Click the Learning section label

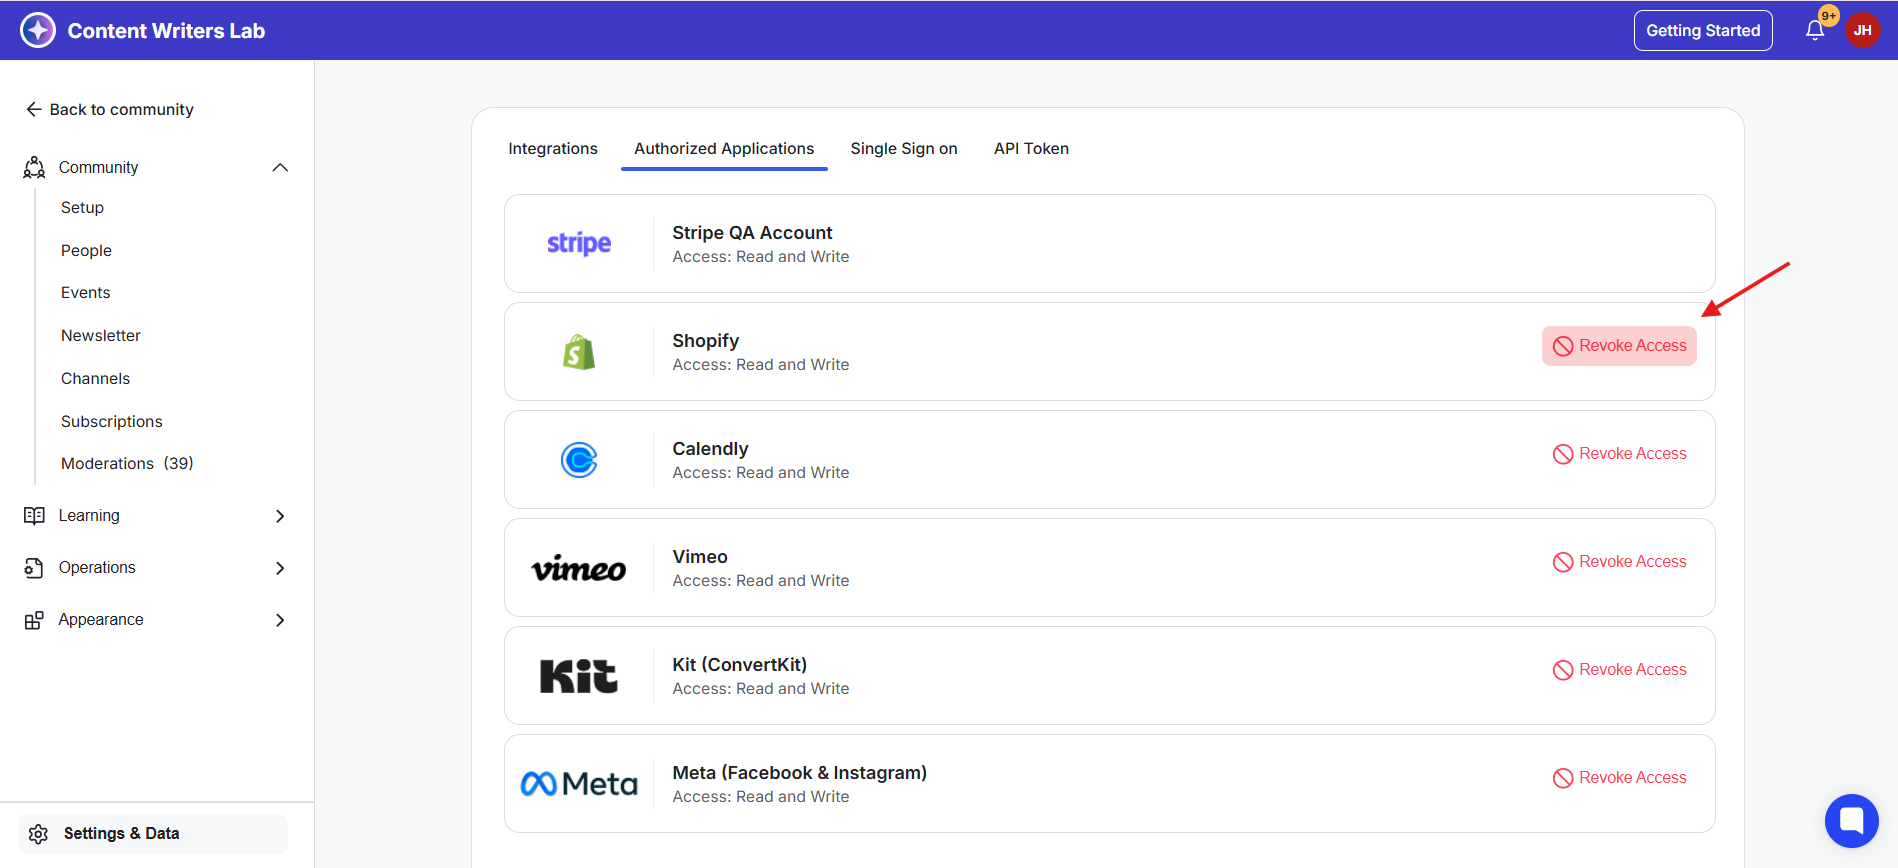89,515
